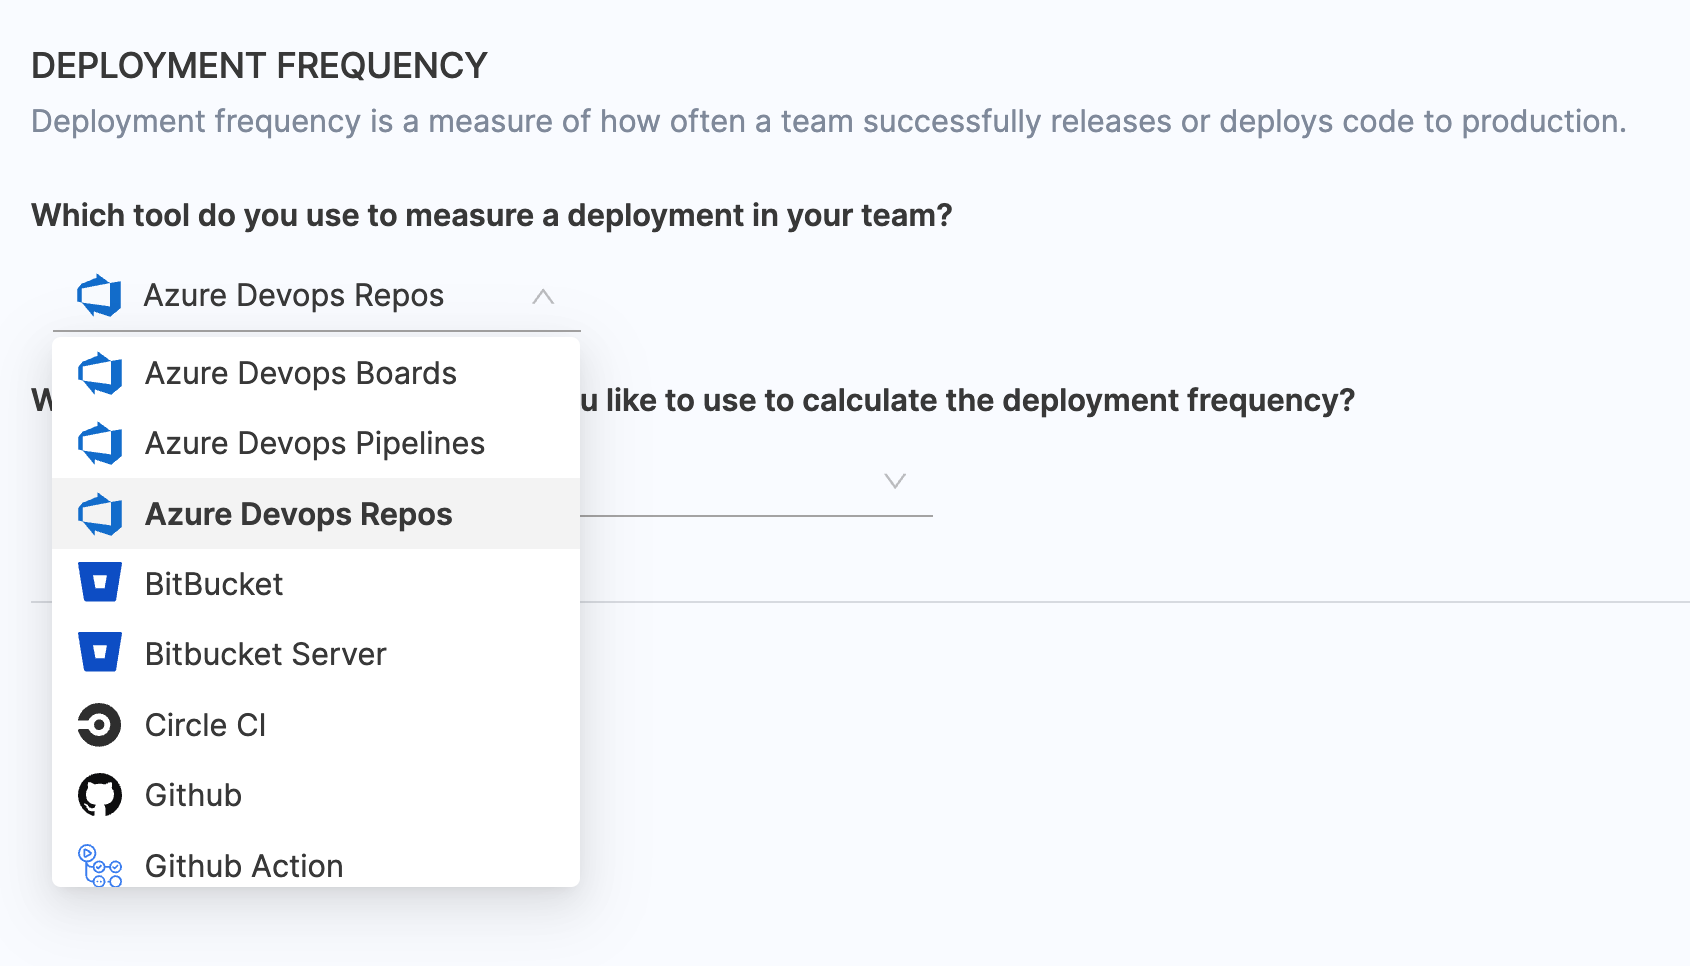Click the Bitbucket Server bucket icon
1690x966 pixels.
click(x=100, y=653)
